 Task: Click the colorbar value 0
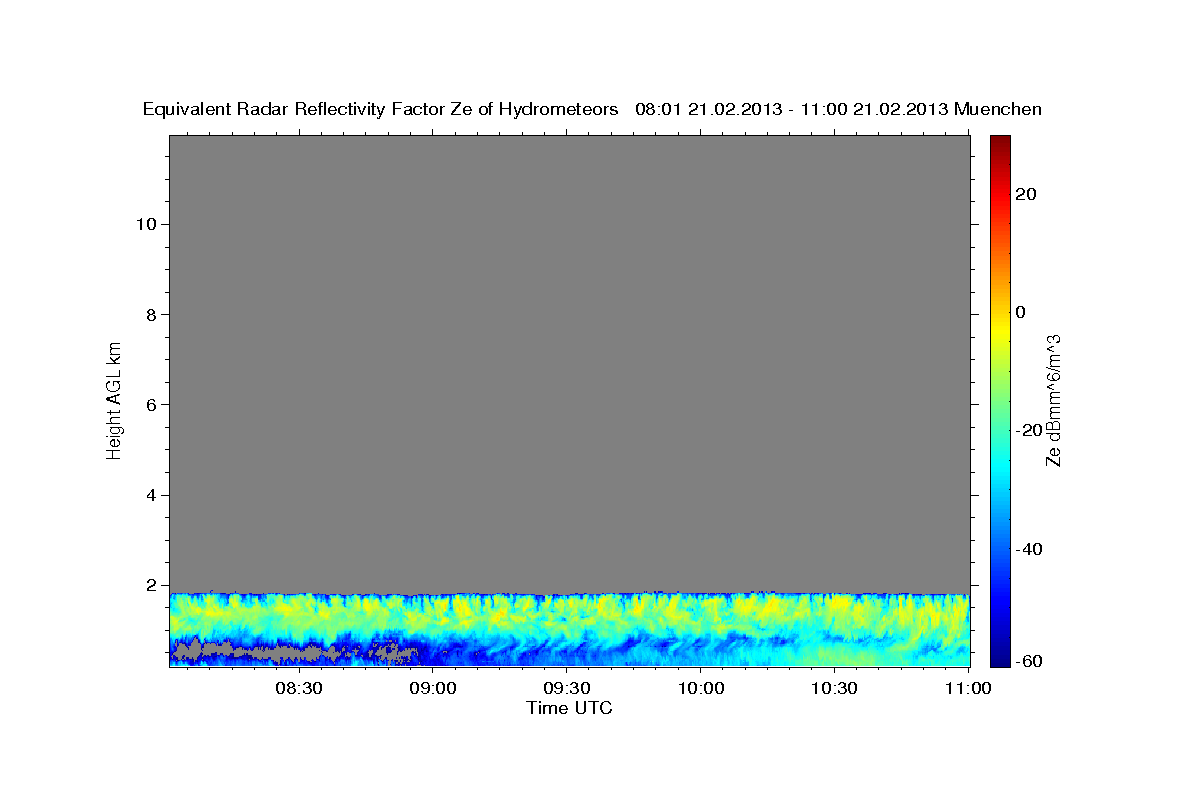(x=1022, y=312)
